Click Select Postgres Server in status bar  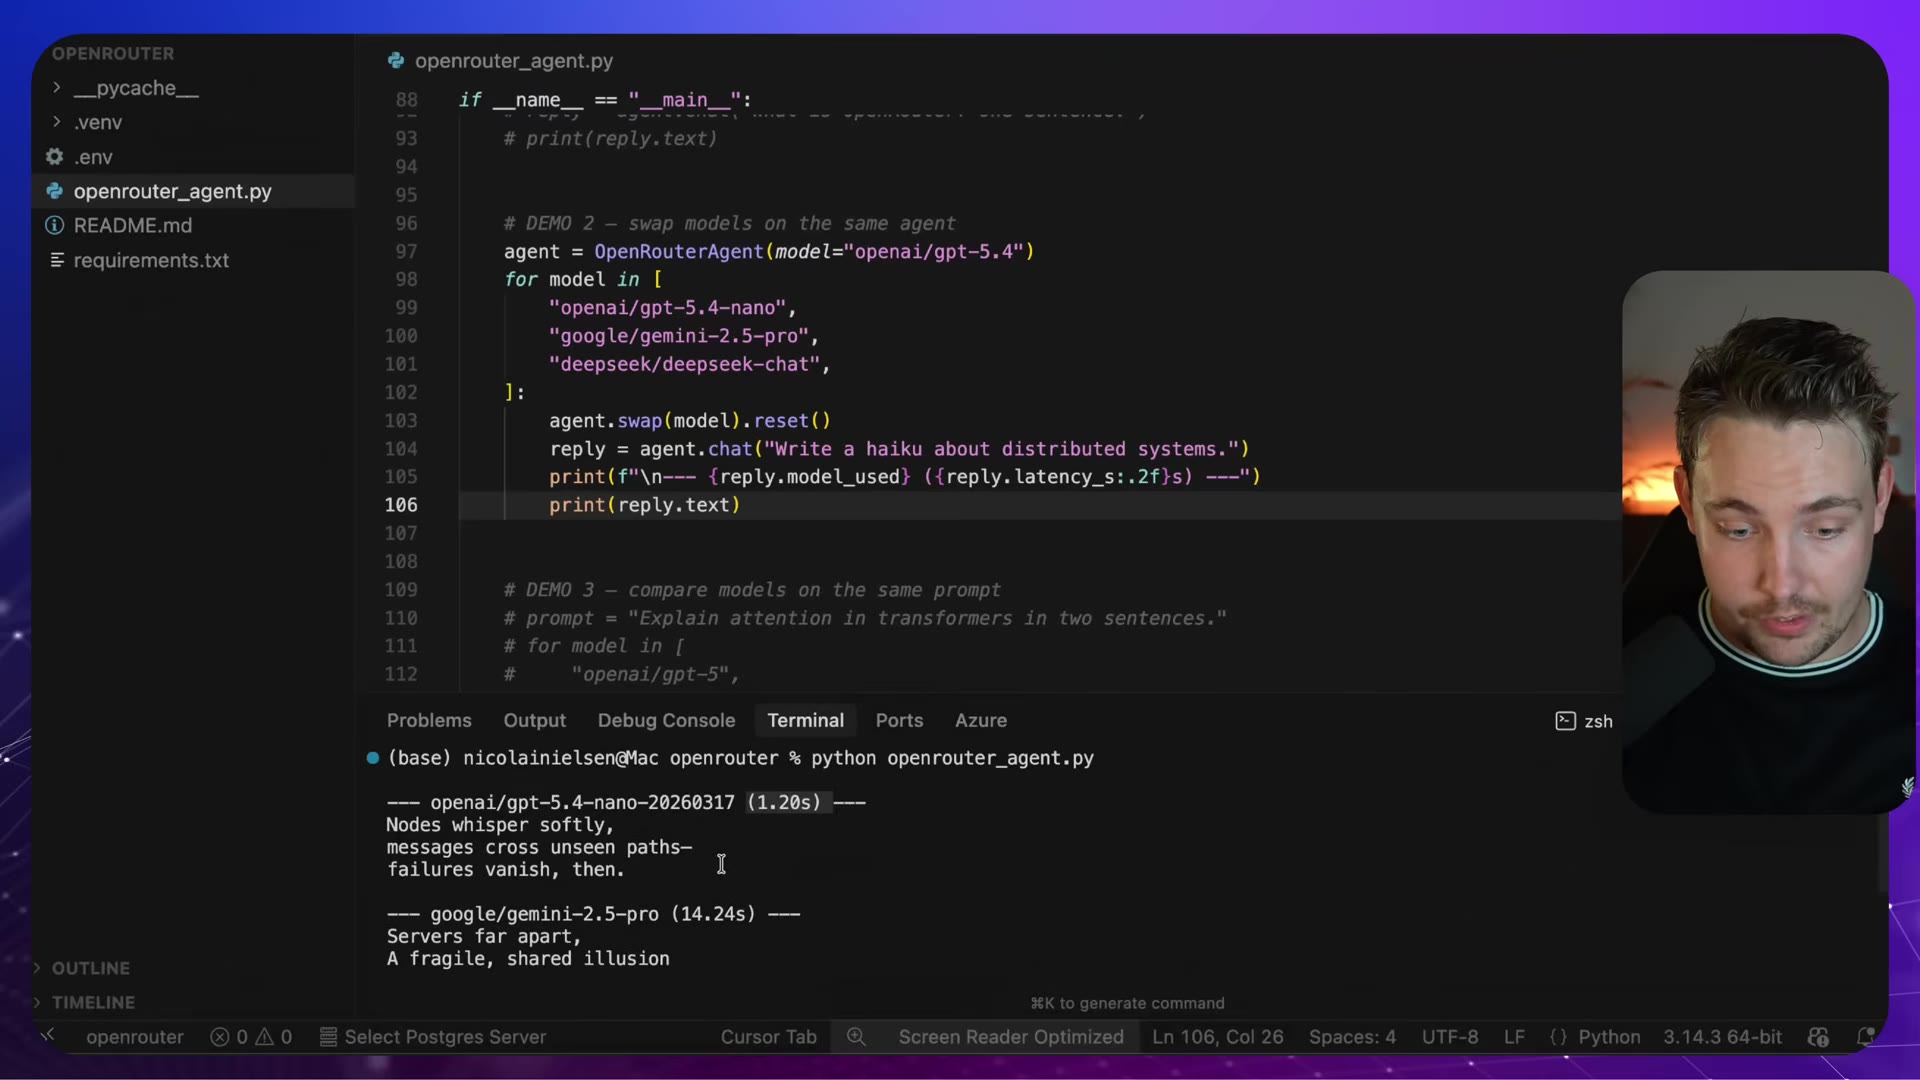point(433,1037)
